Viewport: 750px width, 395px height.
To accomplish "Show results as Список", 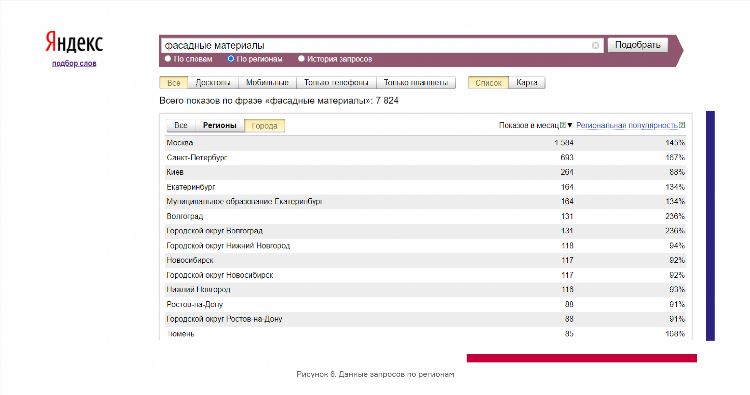I will click(x=488, y=83).
